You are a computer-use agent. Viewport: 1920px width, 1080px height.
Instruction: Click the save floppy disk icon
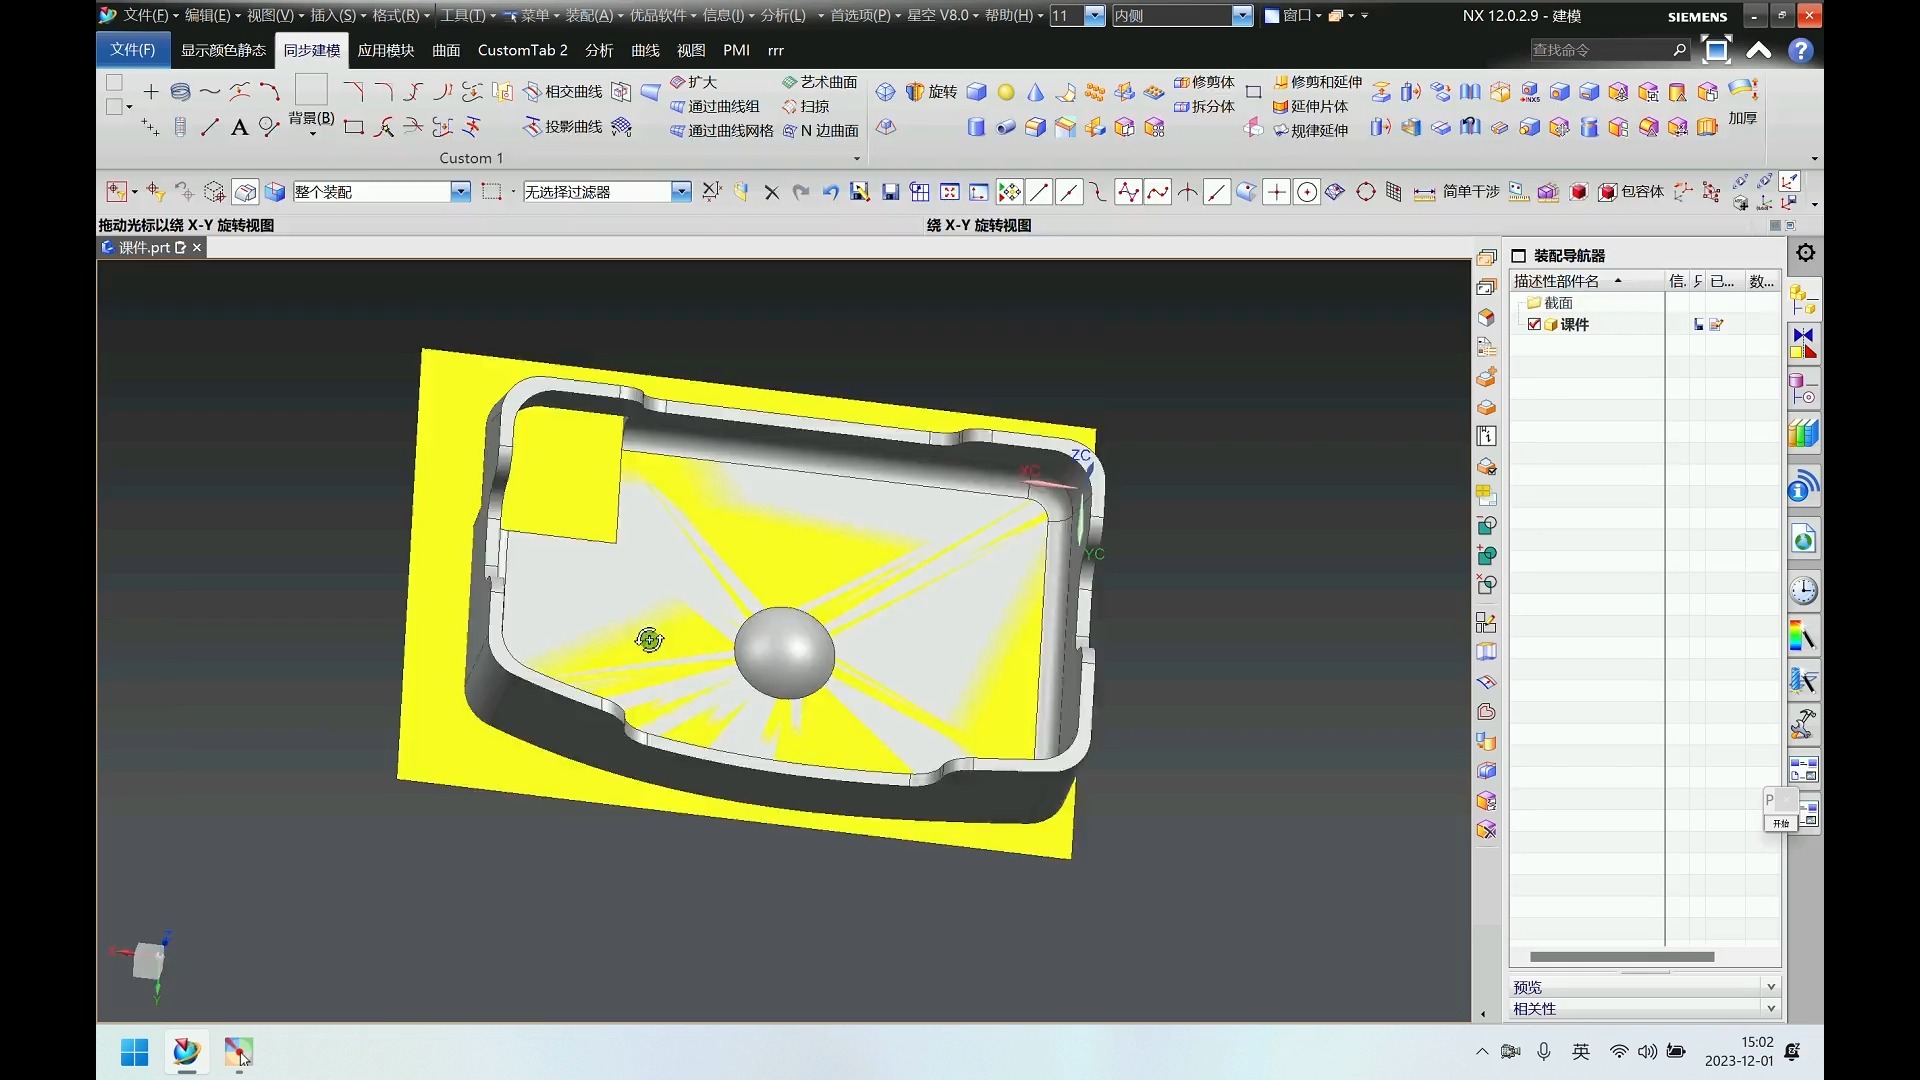coord(890,192)
